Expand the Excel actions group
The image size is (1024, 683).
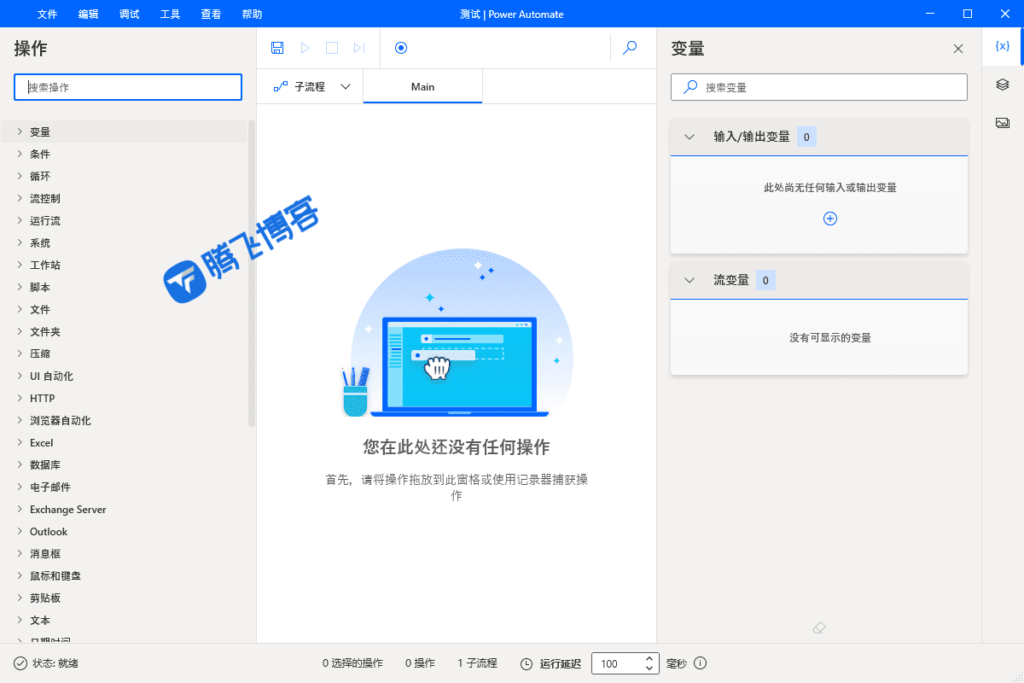pyautogui.click(x=39, y=442)
